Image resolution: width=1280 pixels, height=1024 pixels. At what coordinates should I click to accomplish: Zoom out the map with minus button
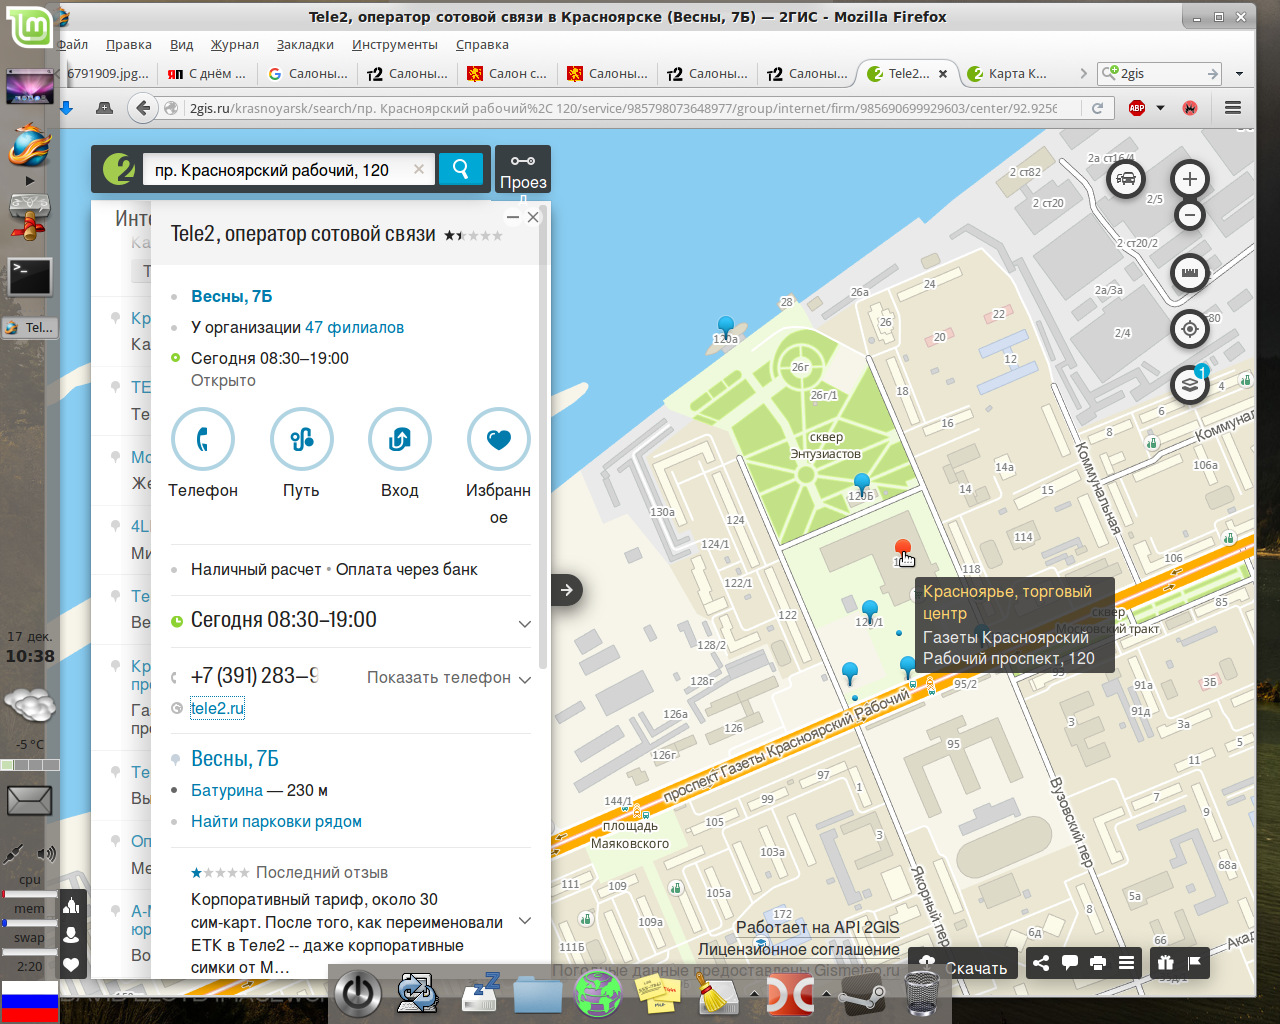point(1189,214)
